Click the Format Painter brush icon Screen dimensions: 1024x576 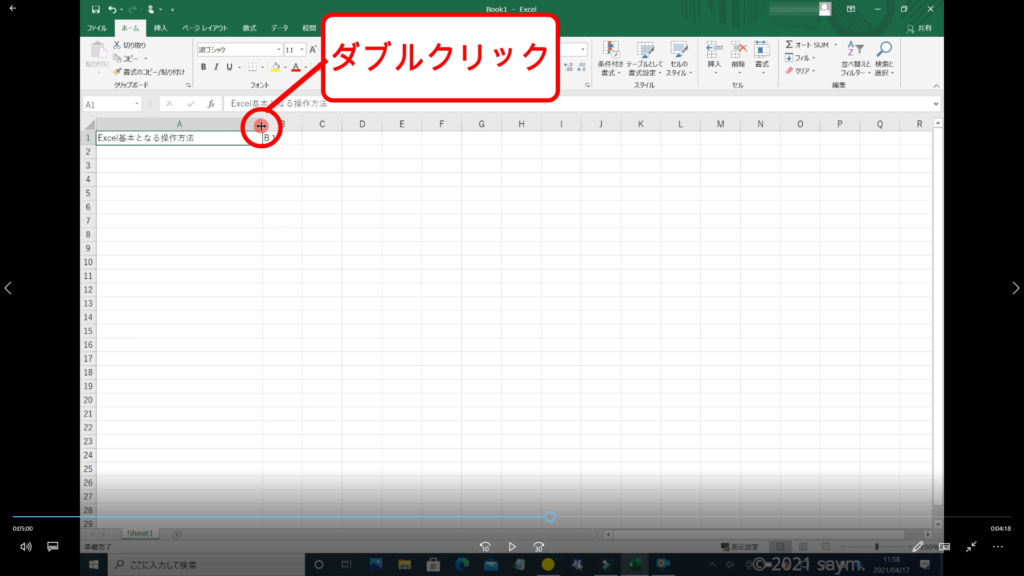117,72
